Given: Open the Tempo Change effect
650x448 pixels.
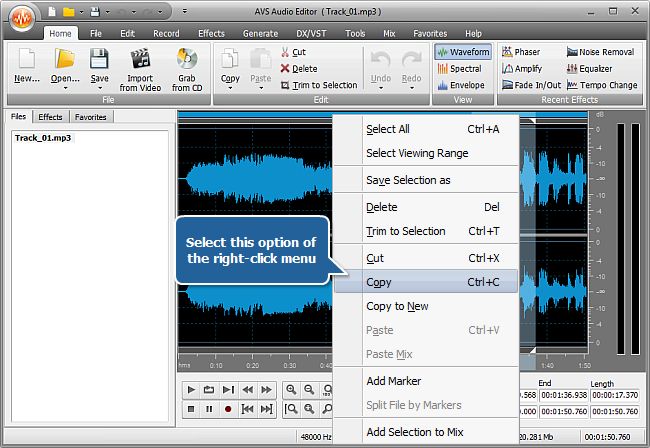Looking at the screenshot, I should (602, 85).
